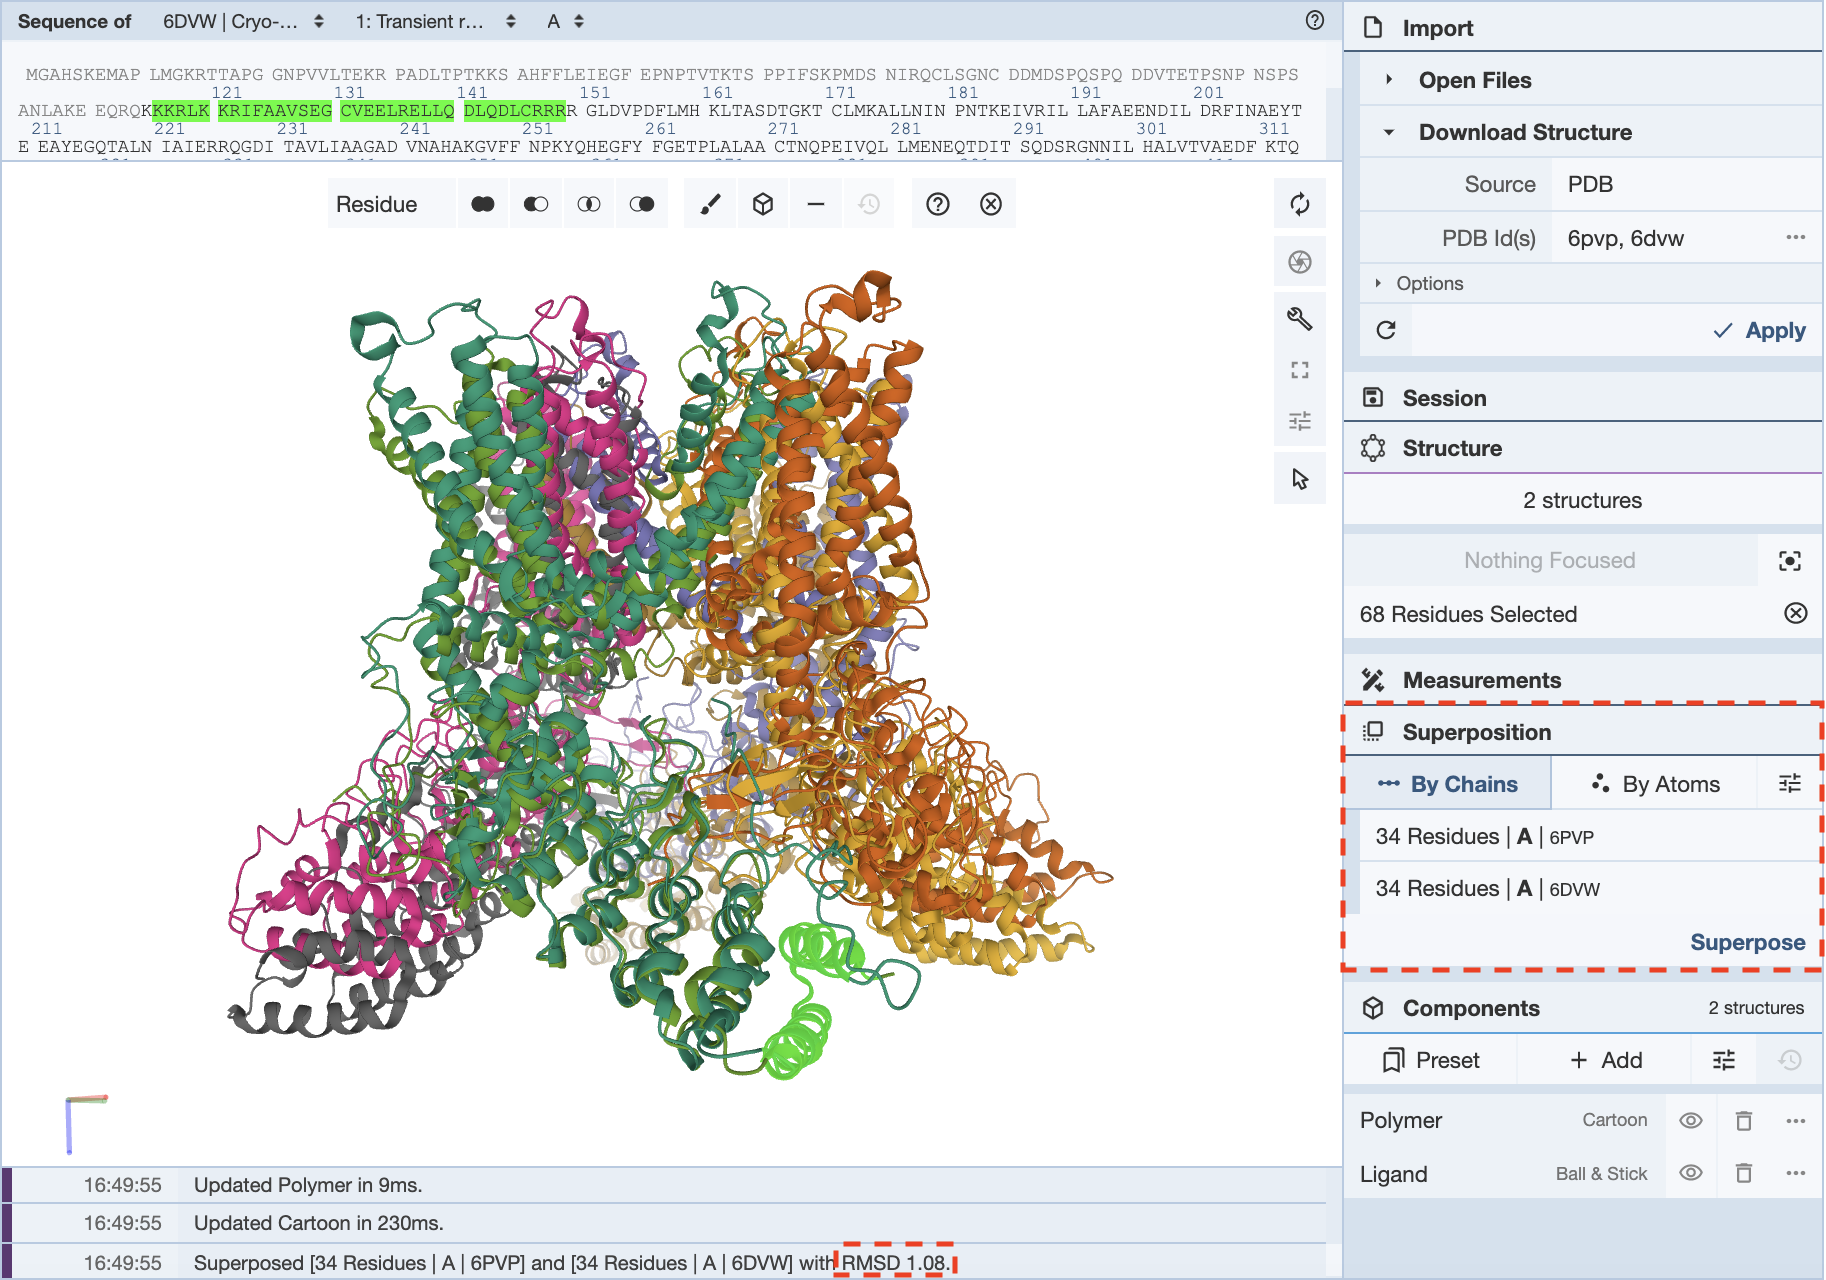Toggle the viewport expanded fullscreen icon
The height and width of the screenshot is (1280, 1826).
[1300, 370]
